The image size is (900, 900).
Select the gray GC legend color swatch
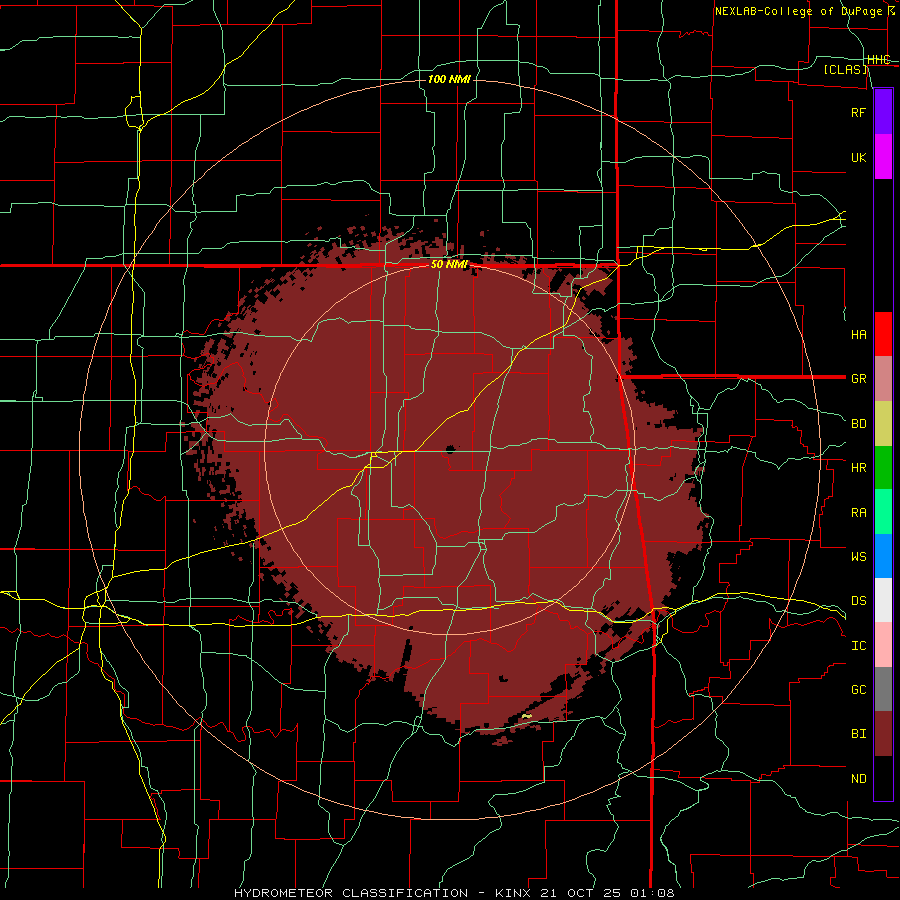(x=883, y=689)
